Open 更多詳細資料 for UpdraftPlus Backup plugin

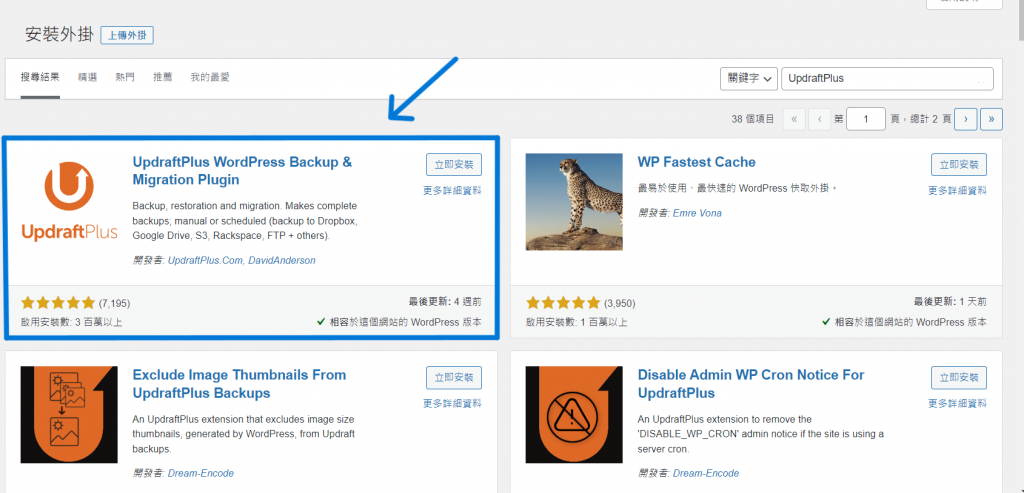tap(453, 191)
